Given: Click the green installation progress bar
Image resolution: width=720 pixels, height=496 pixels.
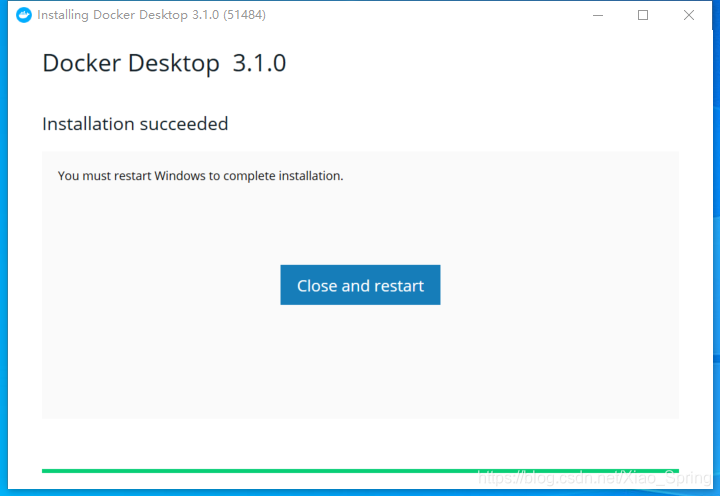Looking at the screenshot, I should point(360,471).
